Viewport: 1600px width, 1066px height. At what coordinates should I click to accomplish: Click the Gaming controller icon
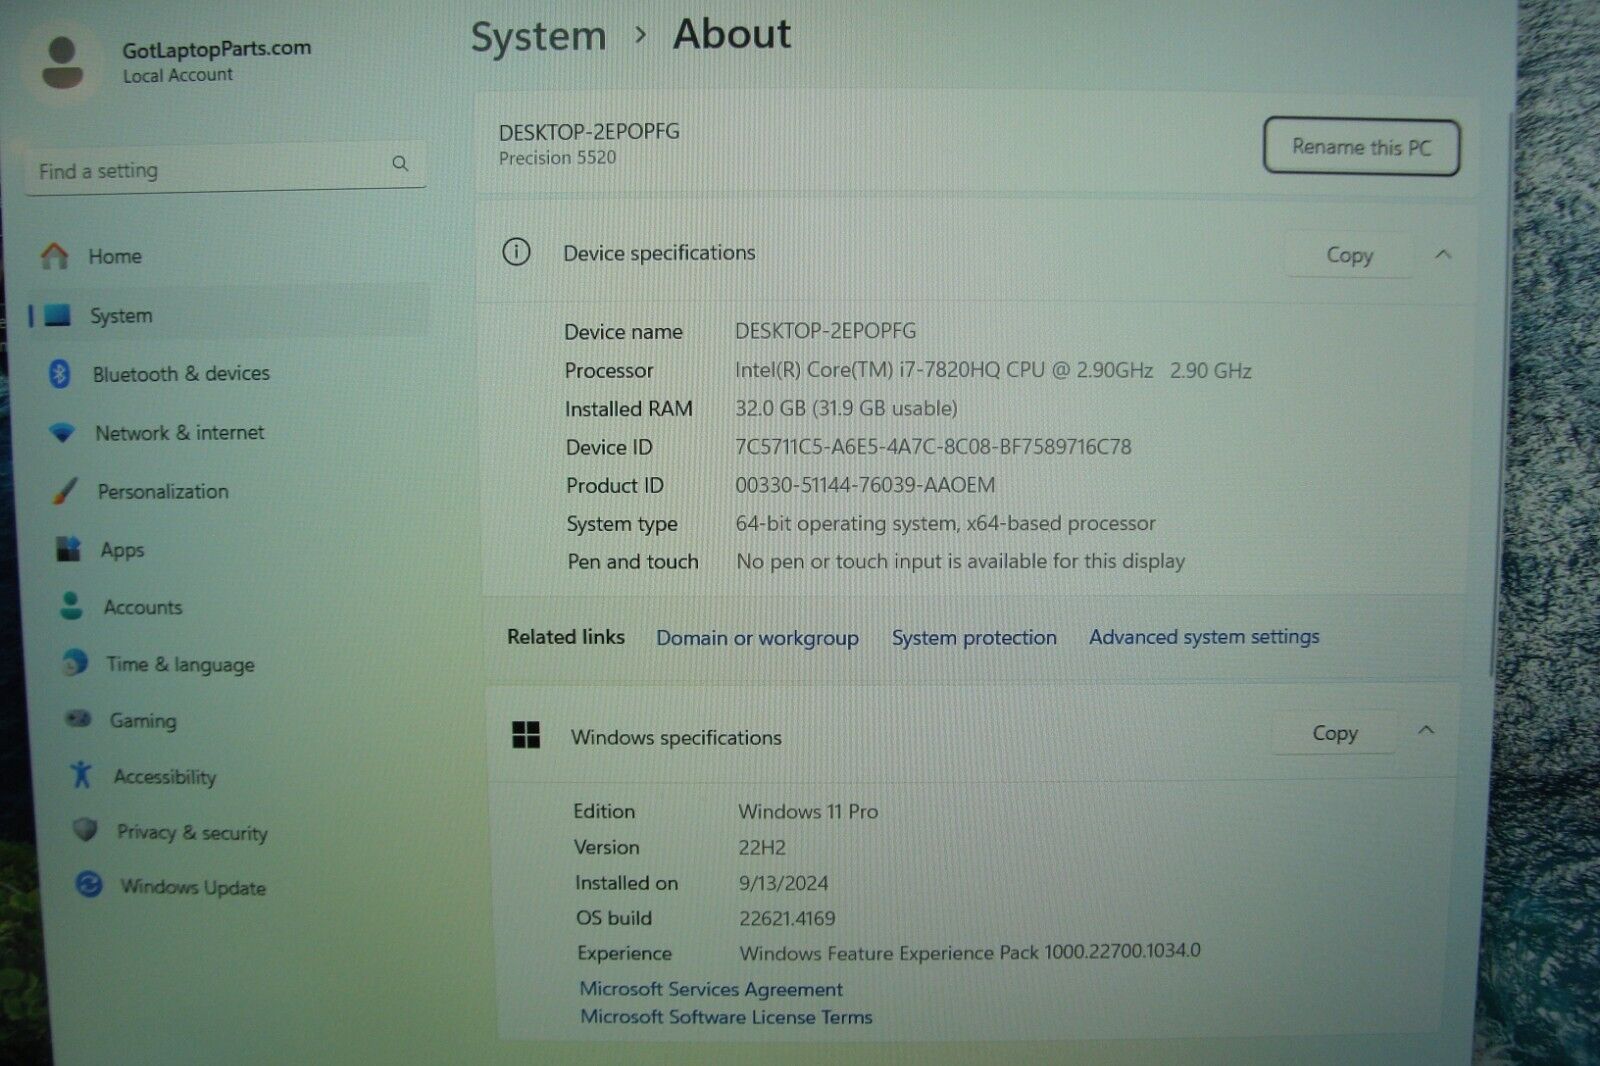[78, 719]
